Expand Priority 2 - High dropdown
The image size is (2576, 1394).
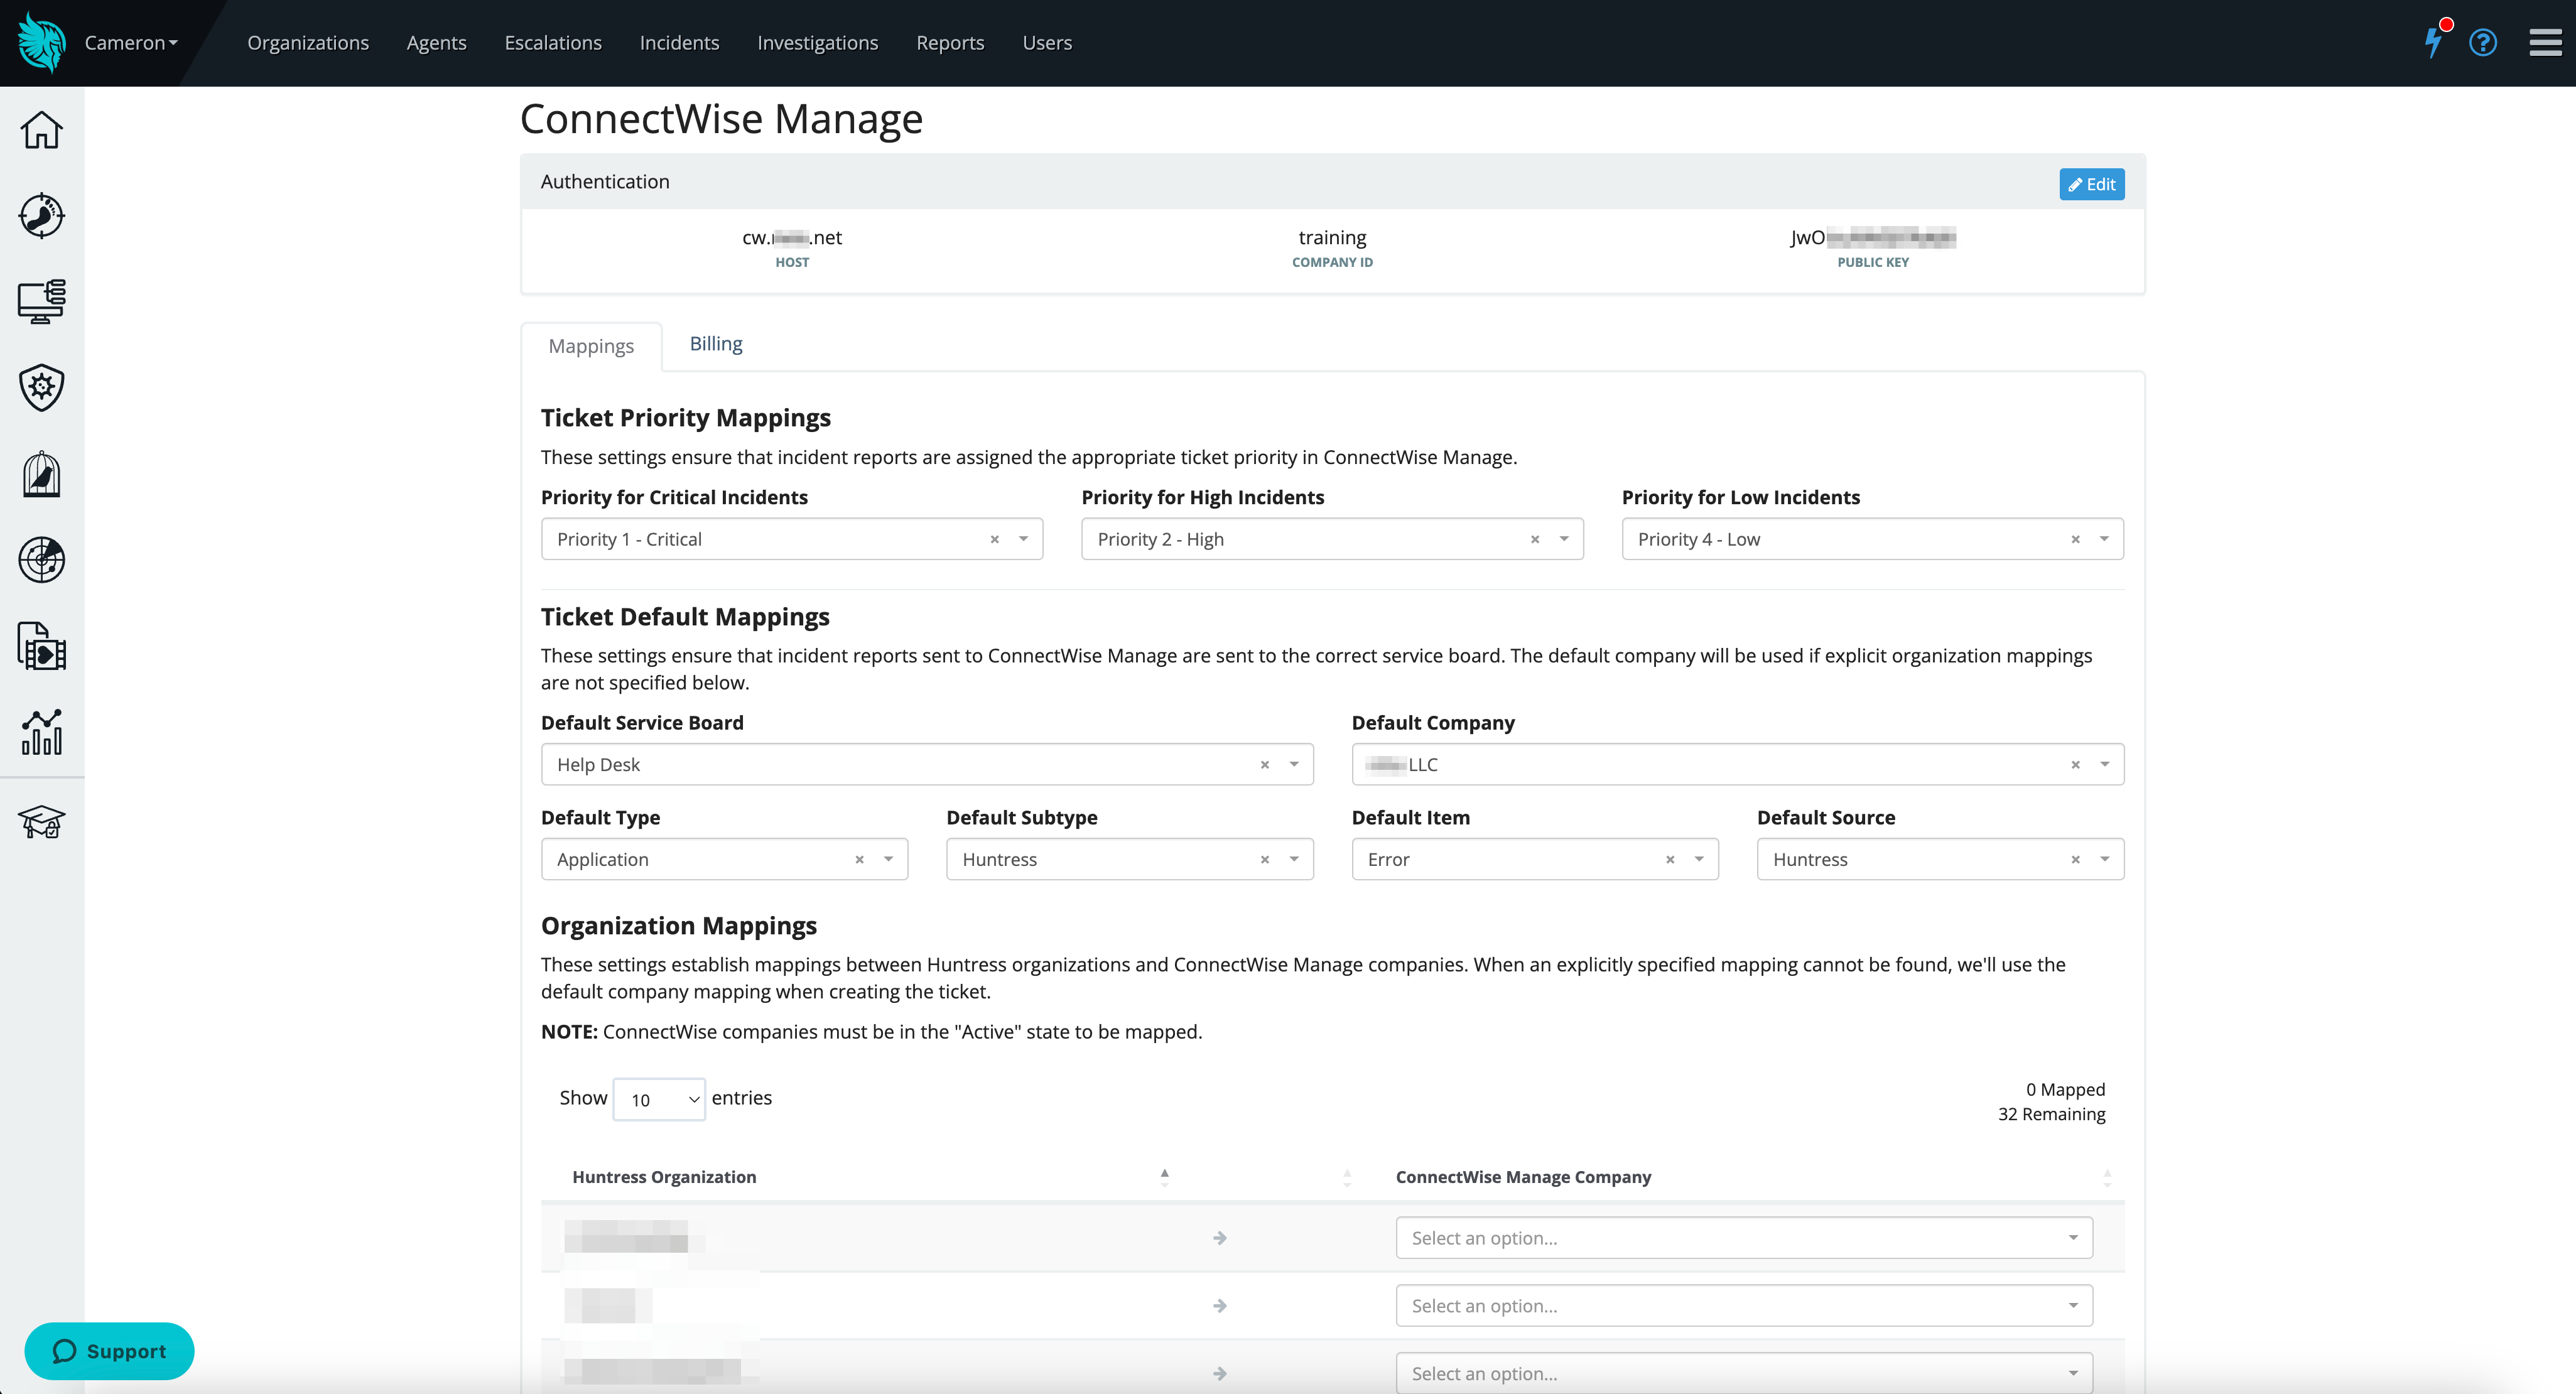point(1564,539)
